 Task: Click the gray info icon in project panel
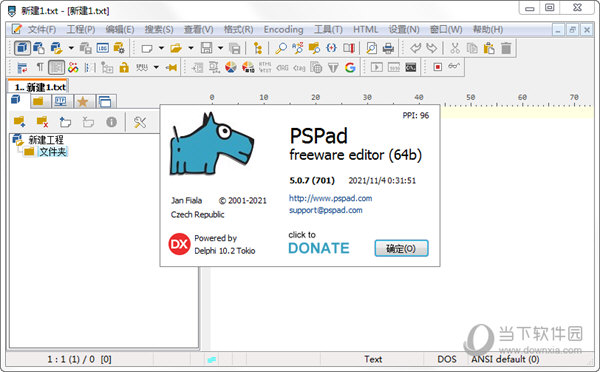111,122
